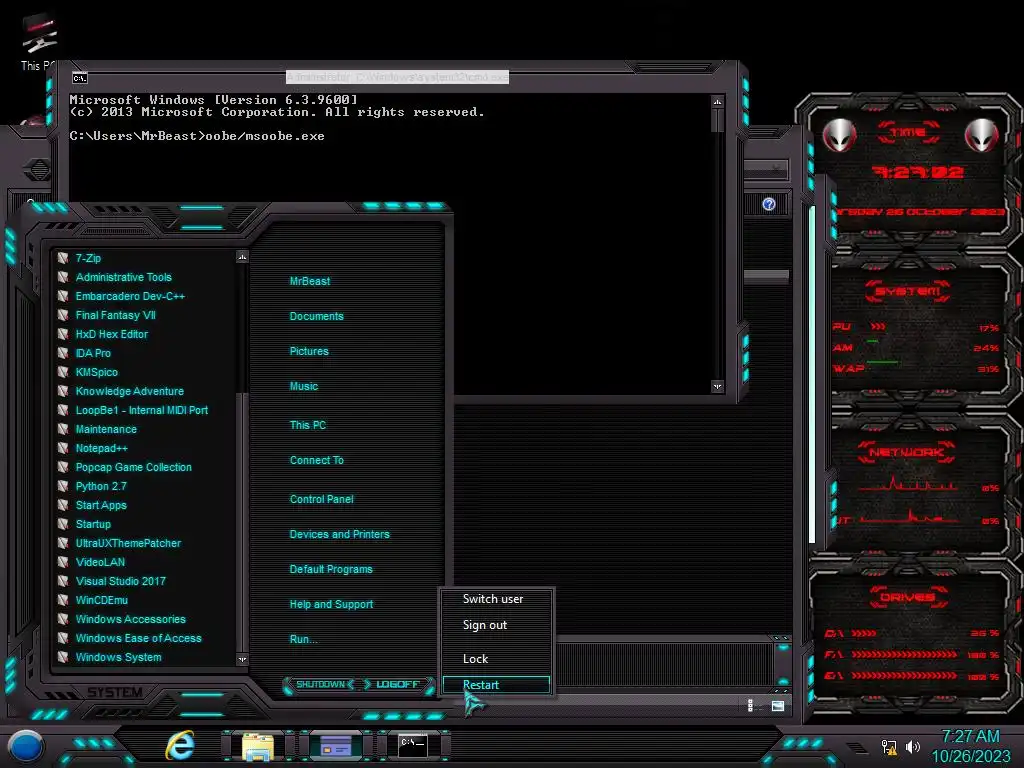
Task: Select Lock from power menu
Action: click(x=475, y=659)
